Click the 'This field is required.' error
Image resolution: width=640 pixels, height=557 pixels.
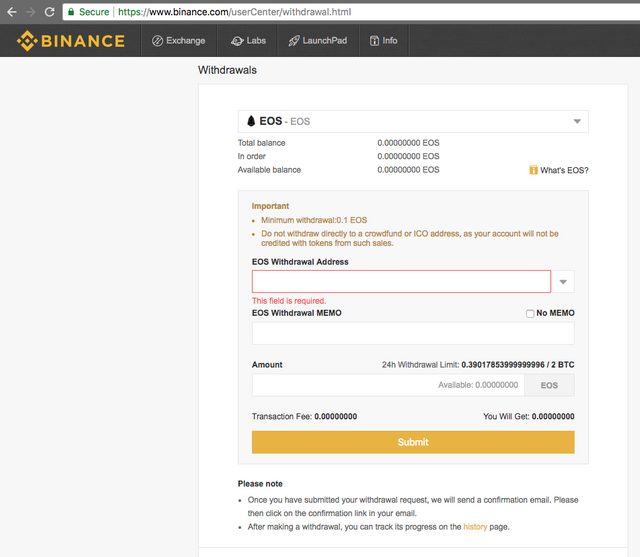pyautogui.click(x=289, y=301)
